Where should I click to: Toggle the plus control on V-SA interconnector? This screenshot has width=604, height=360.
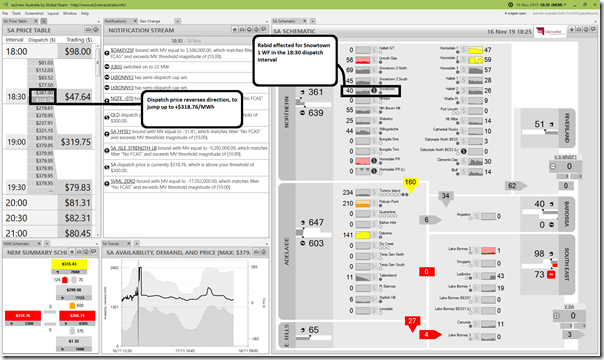pos(557,316)
